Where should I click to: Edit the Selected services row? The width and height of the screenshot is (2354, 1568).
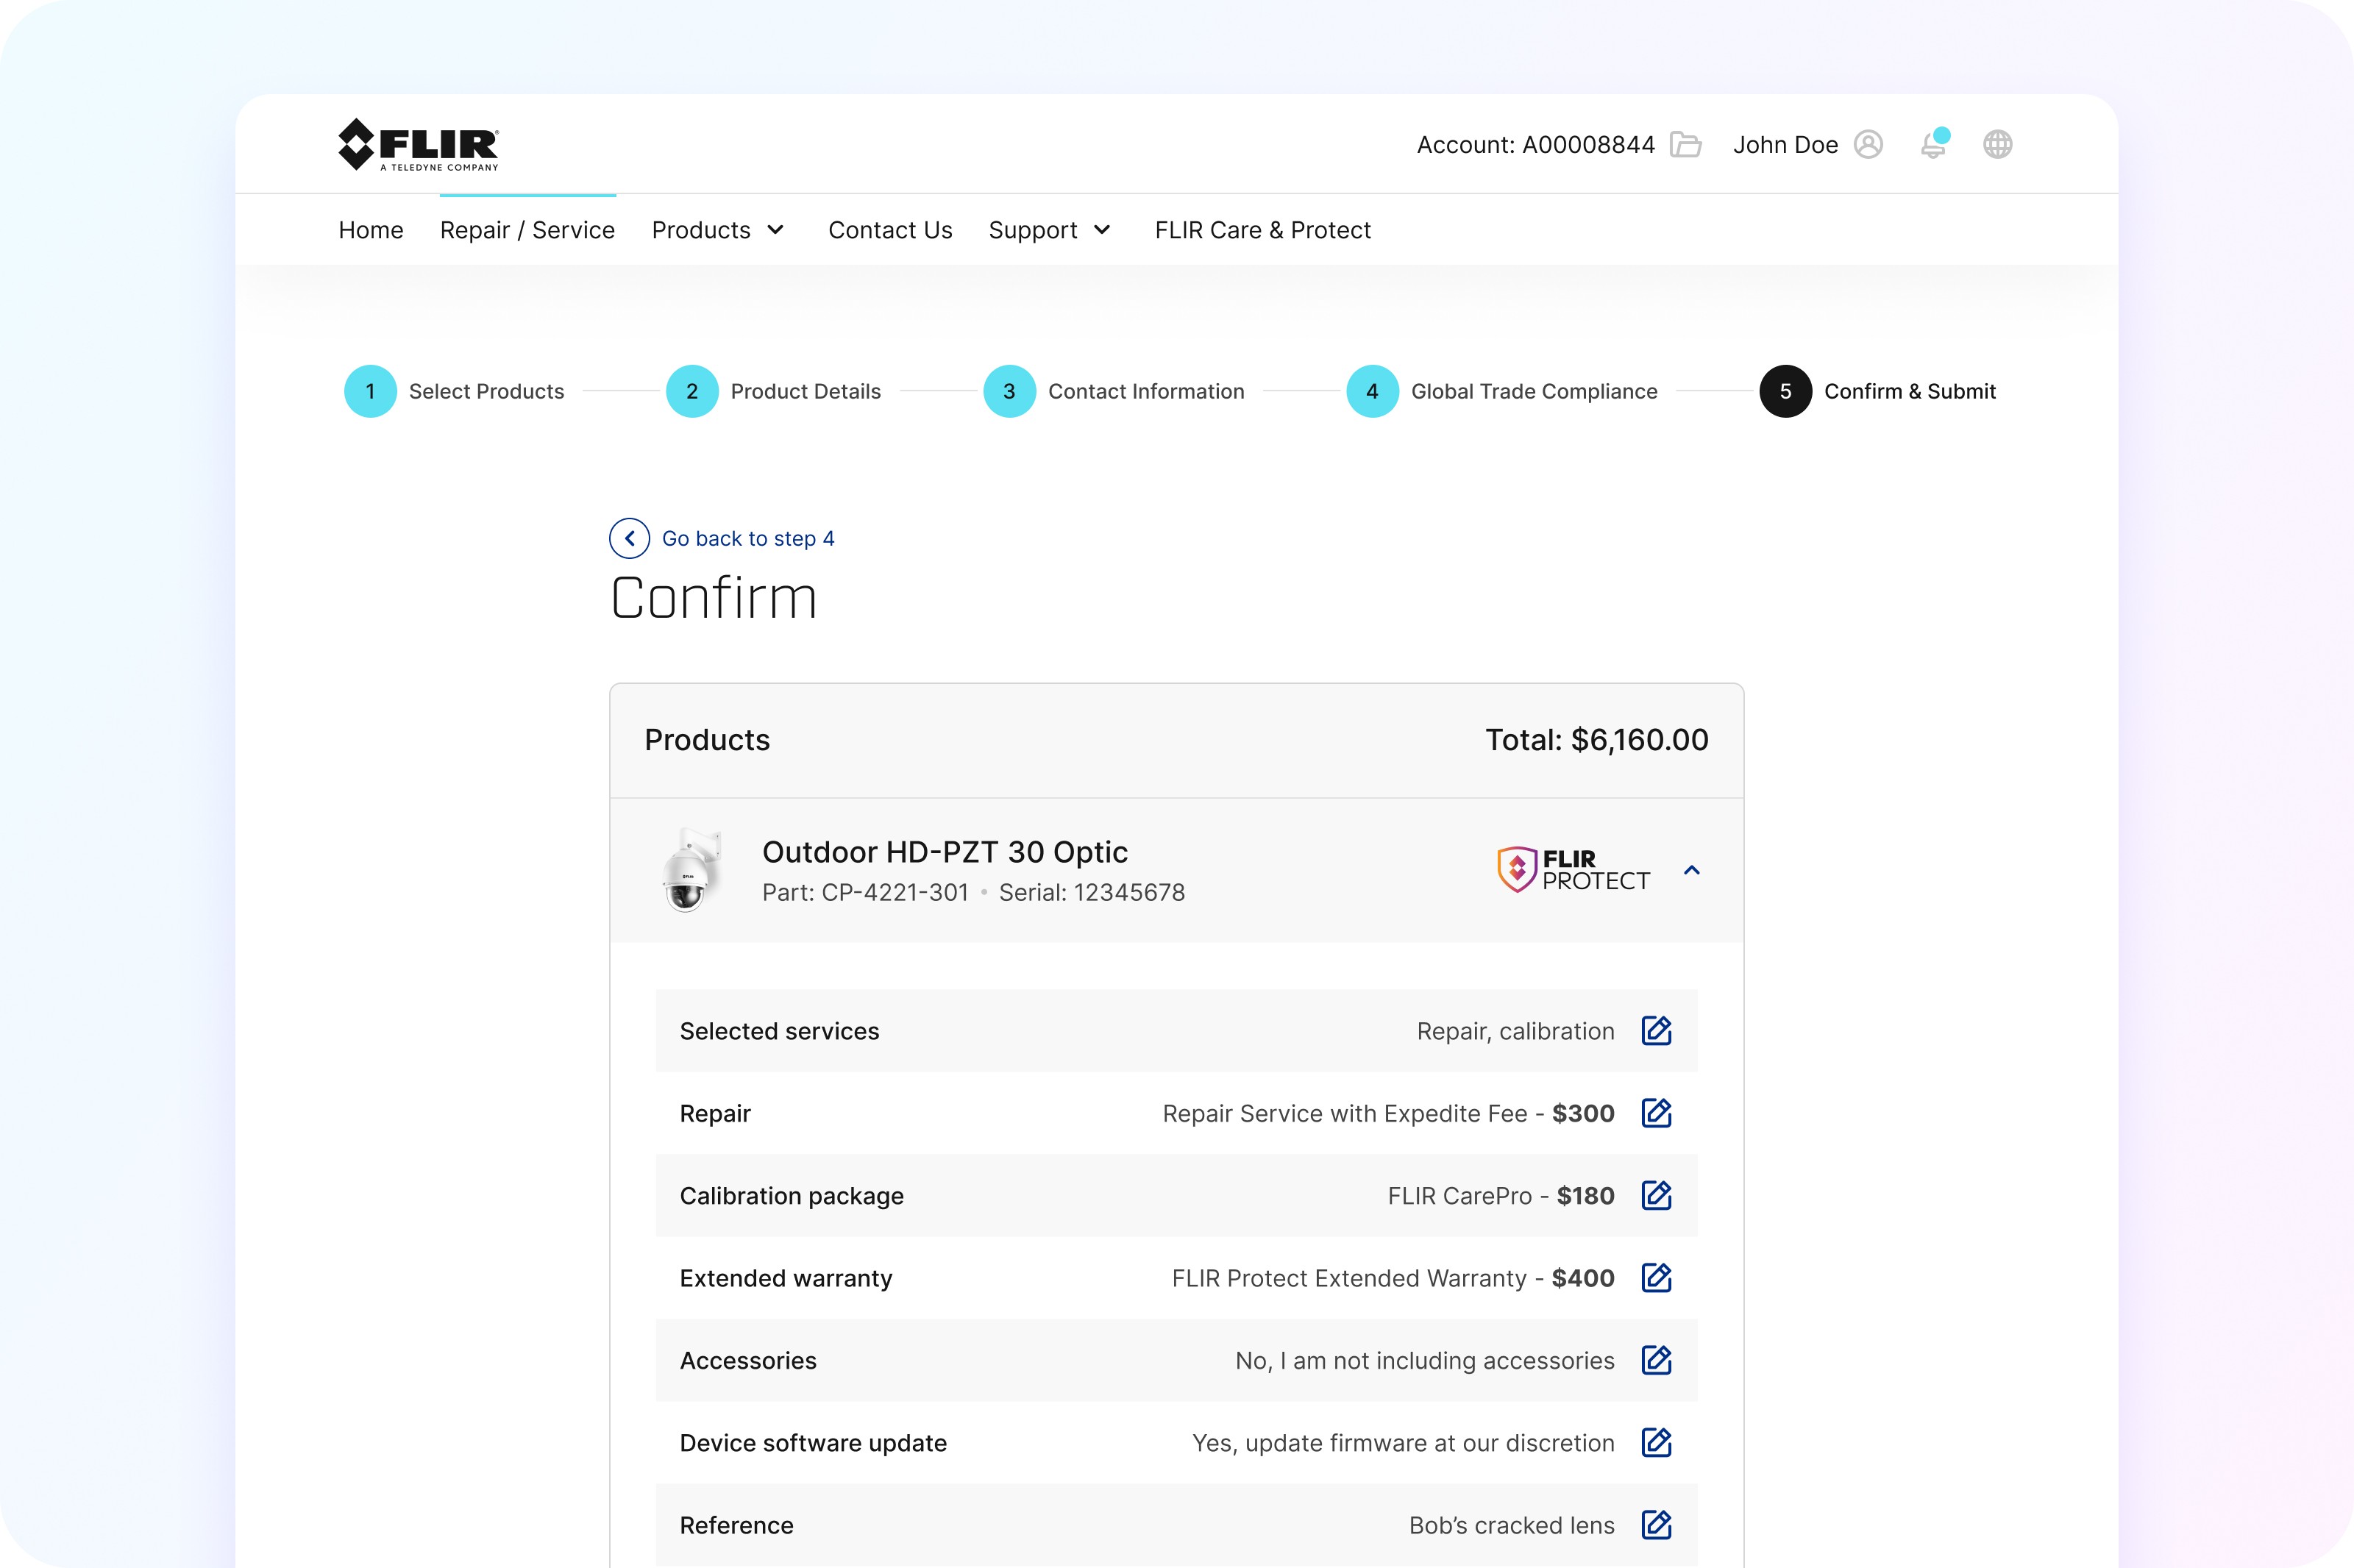1657,1030
